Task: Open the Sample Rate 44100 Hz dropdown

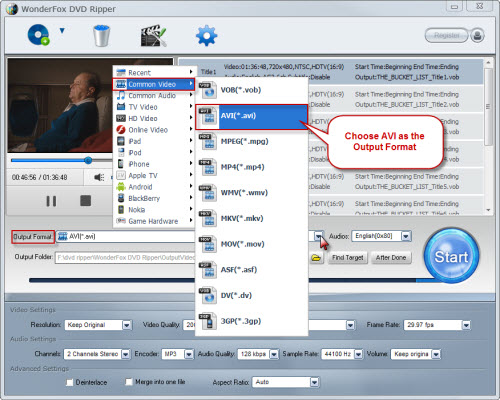Action: 358,354
